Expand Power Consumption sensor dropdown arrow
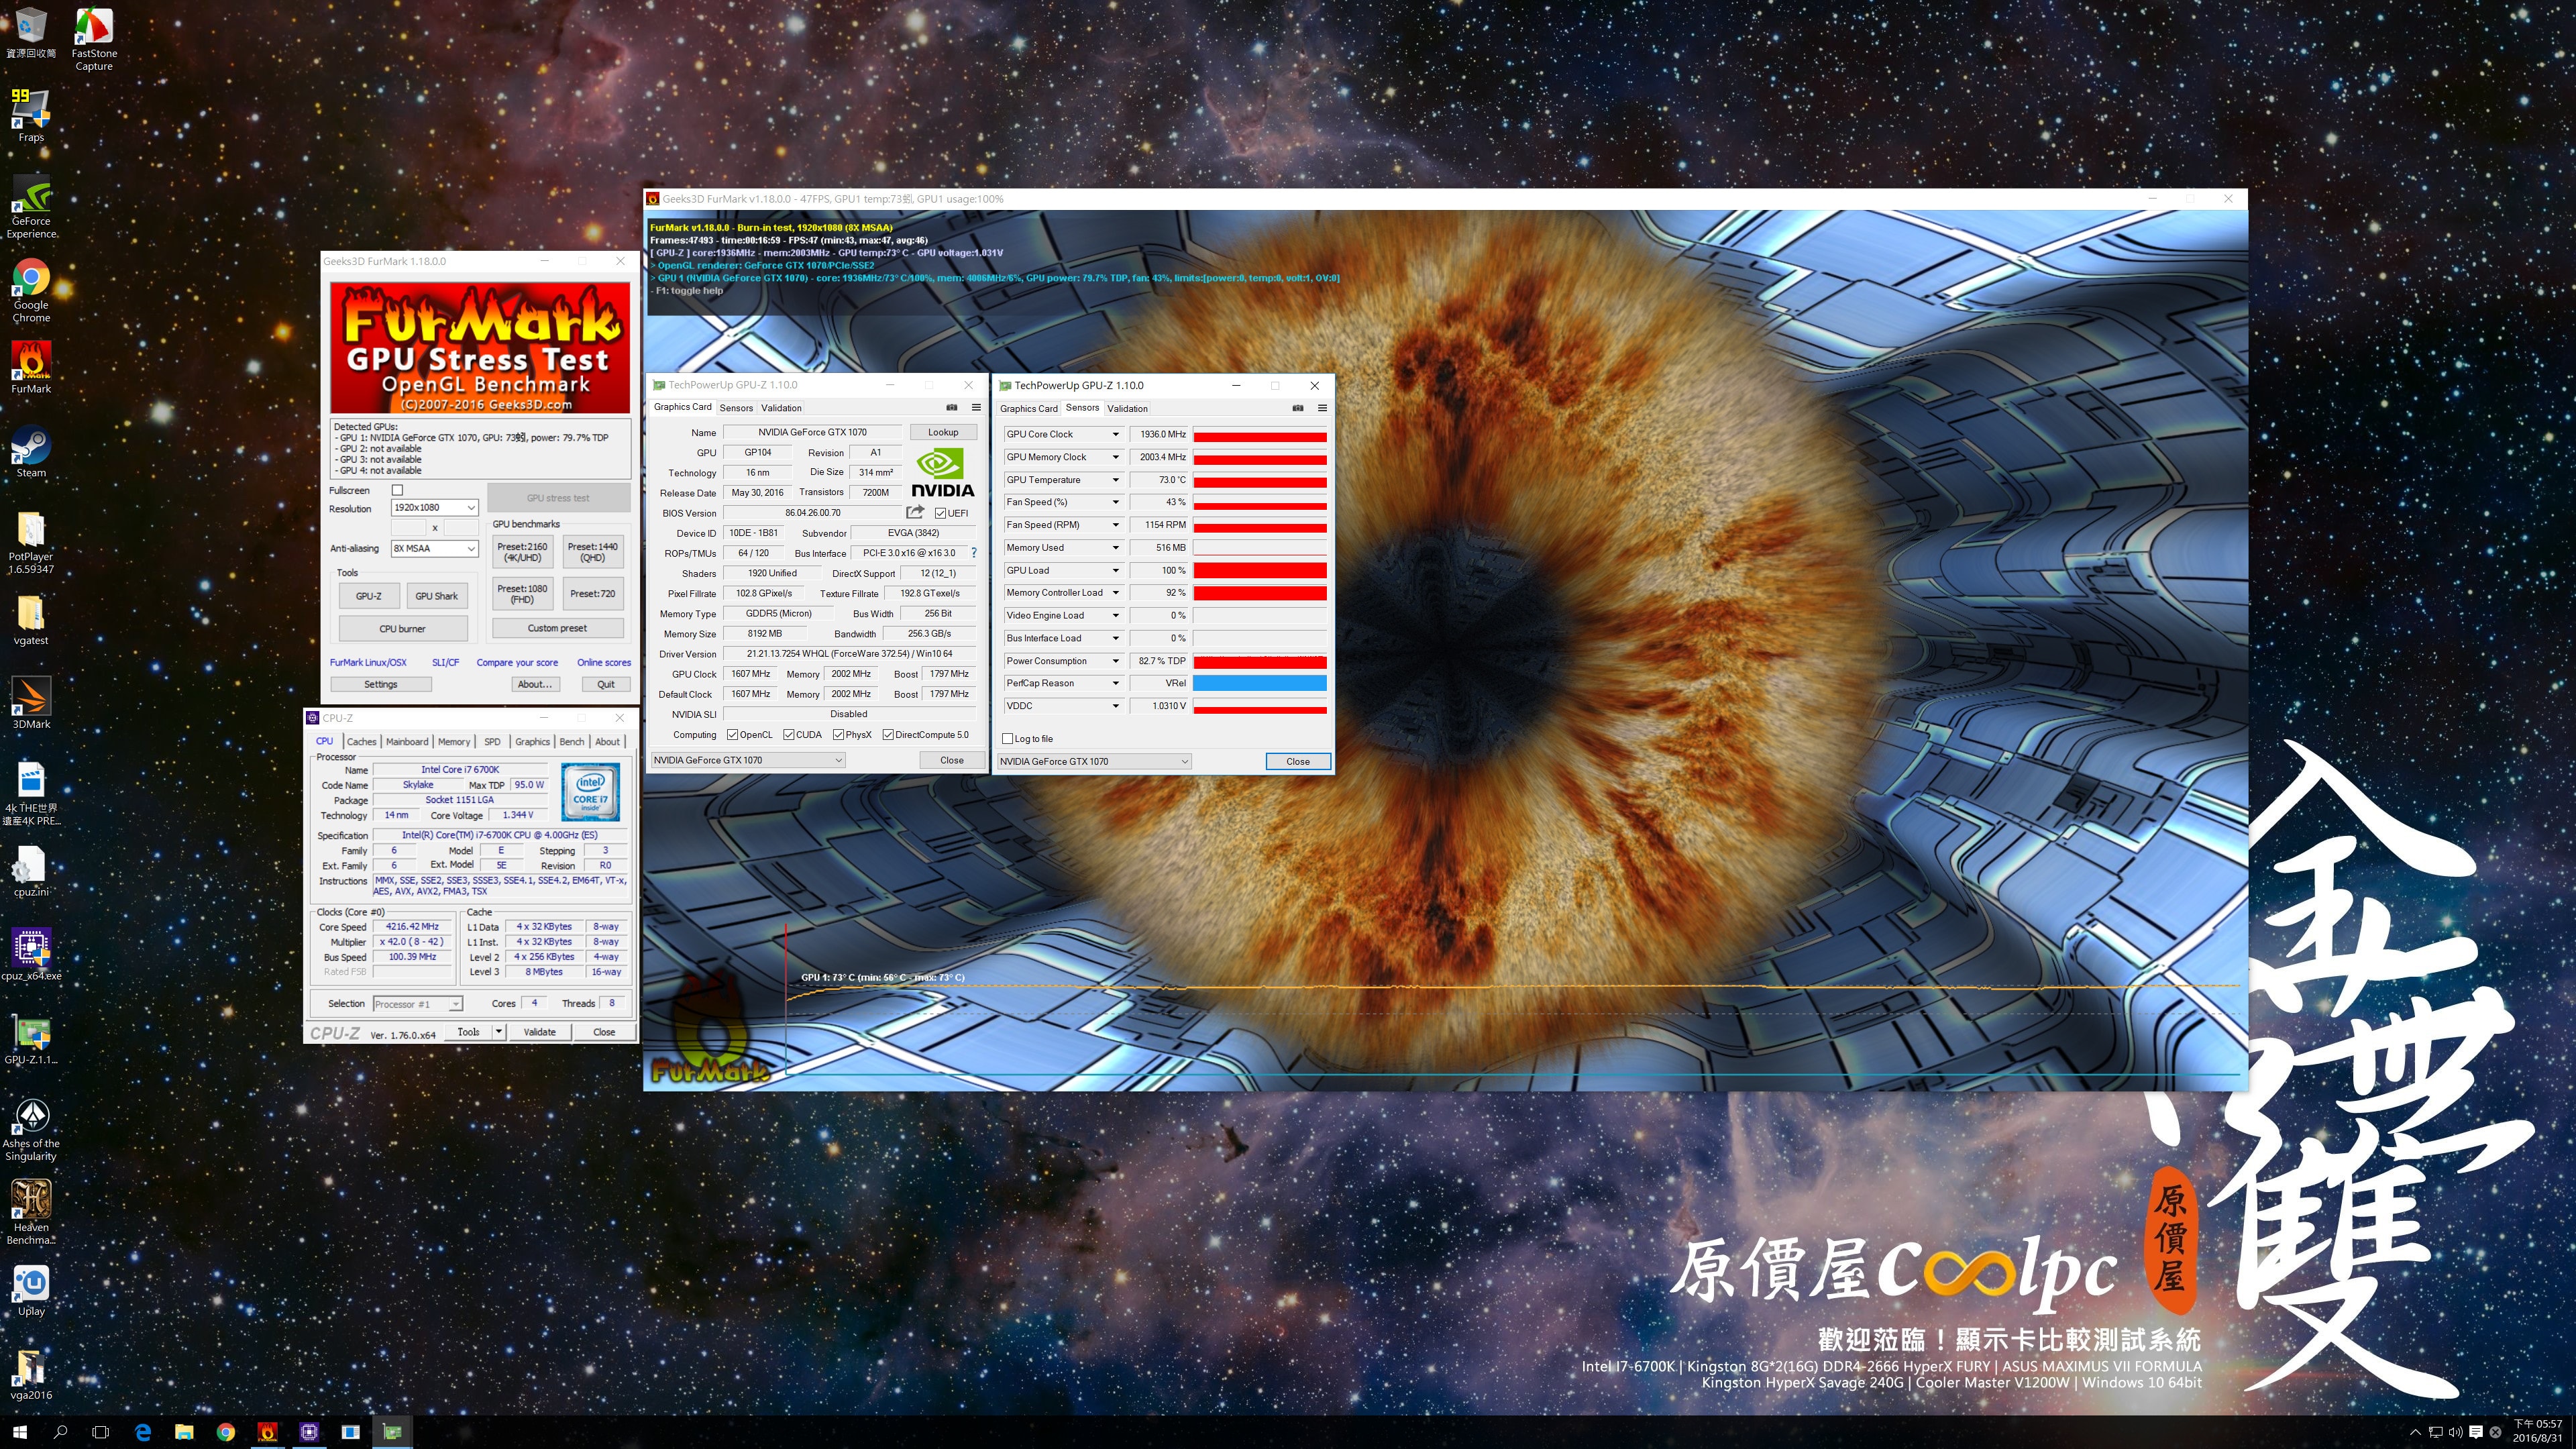Viewport: 2576px width, 1449px height. point(1116,661)
